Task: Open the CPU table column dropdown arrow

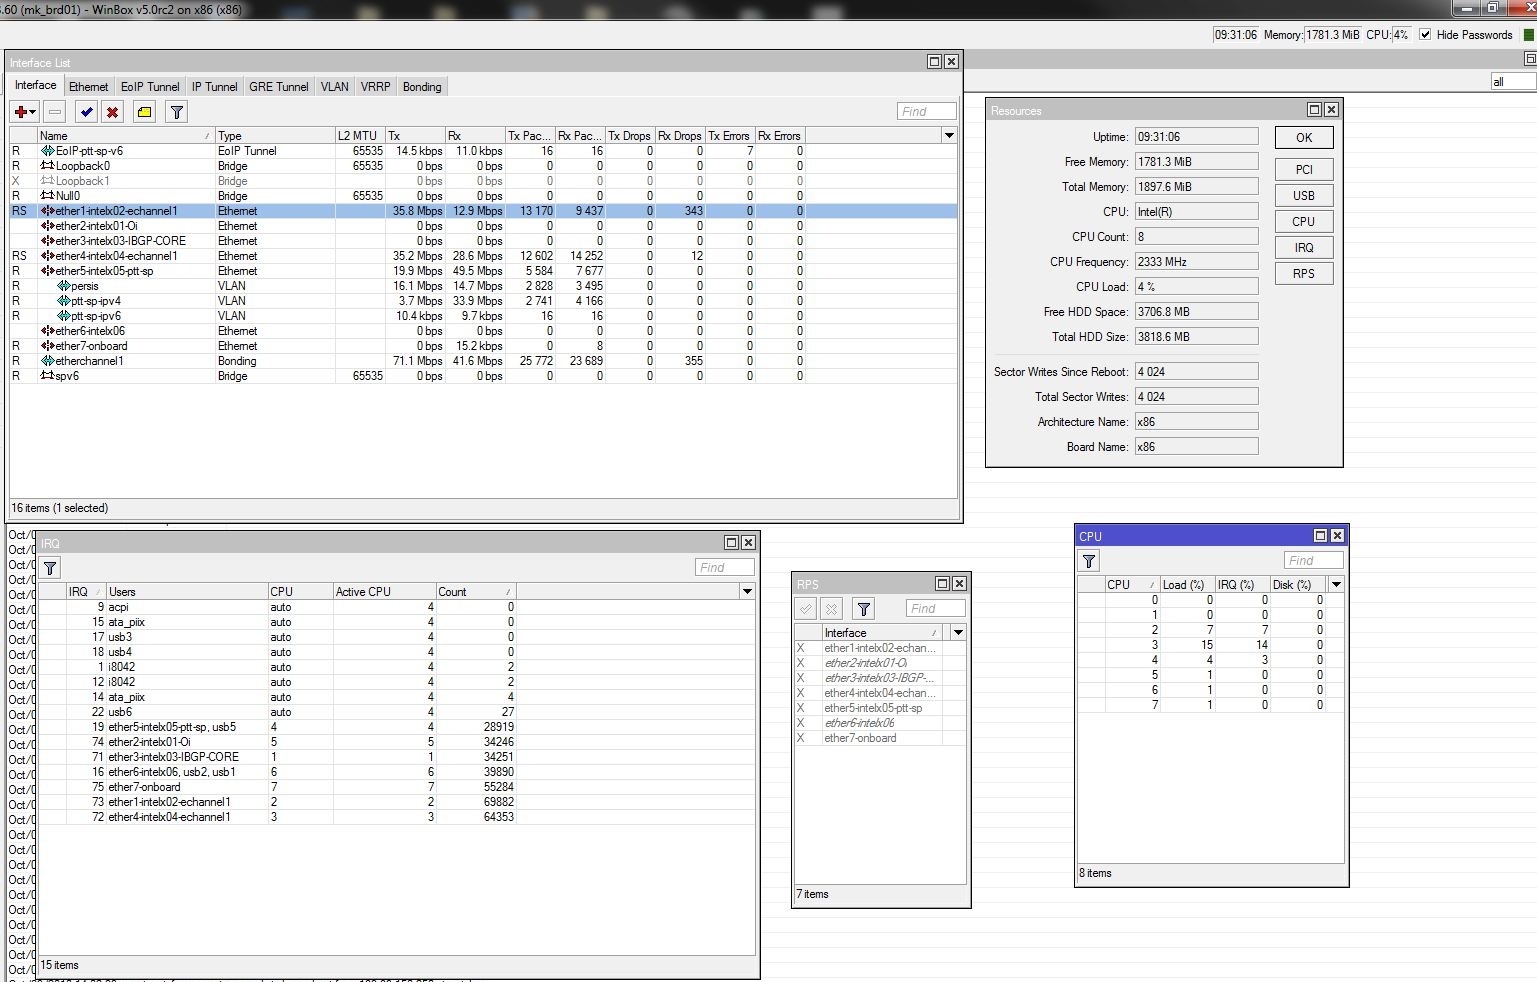Action: pos(1336,584)
